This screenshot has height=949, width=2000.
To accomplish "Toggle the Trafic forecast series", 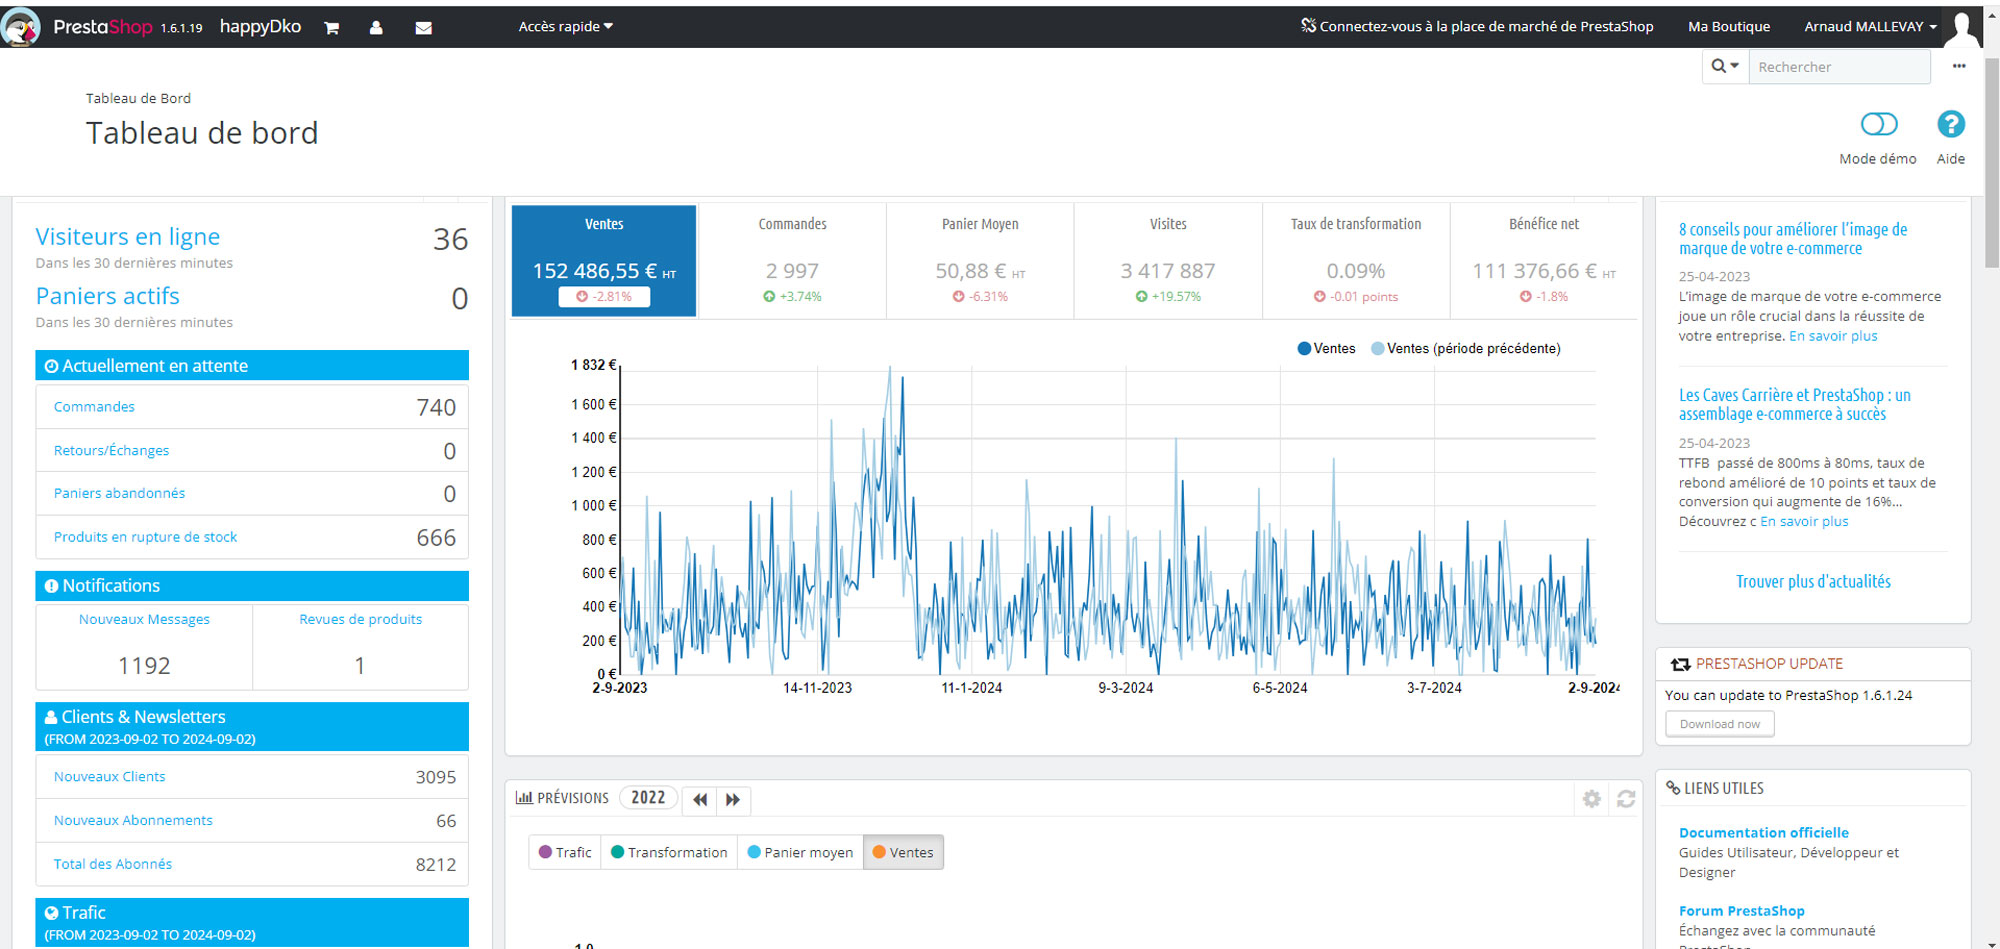I will 565,852.
